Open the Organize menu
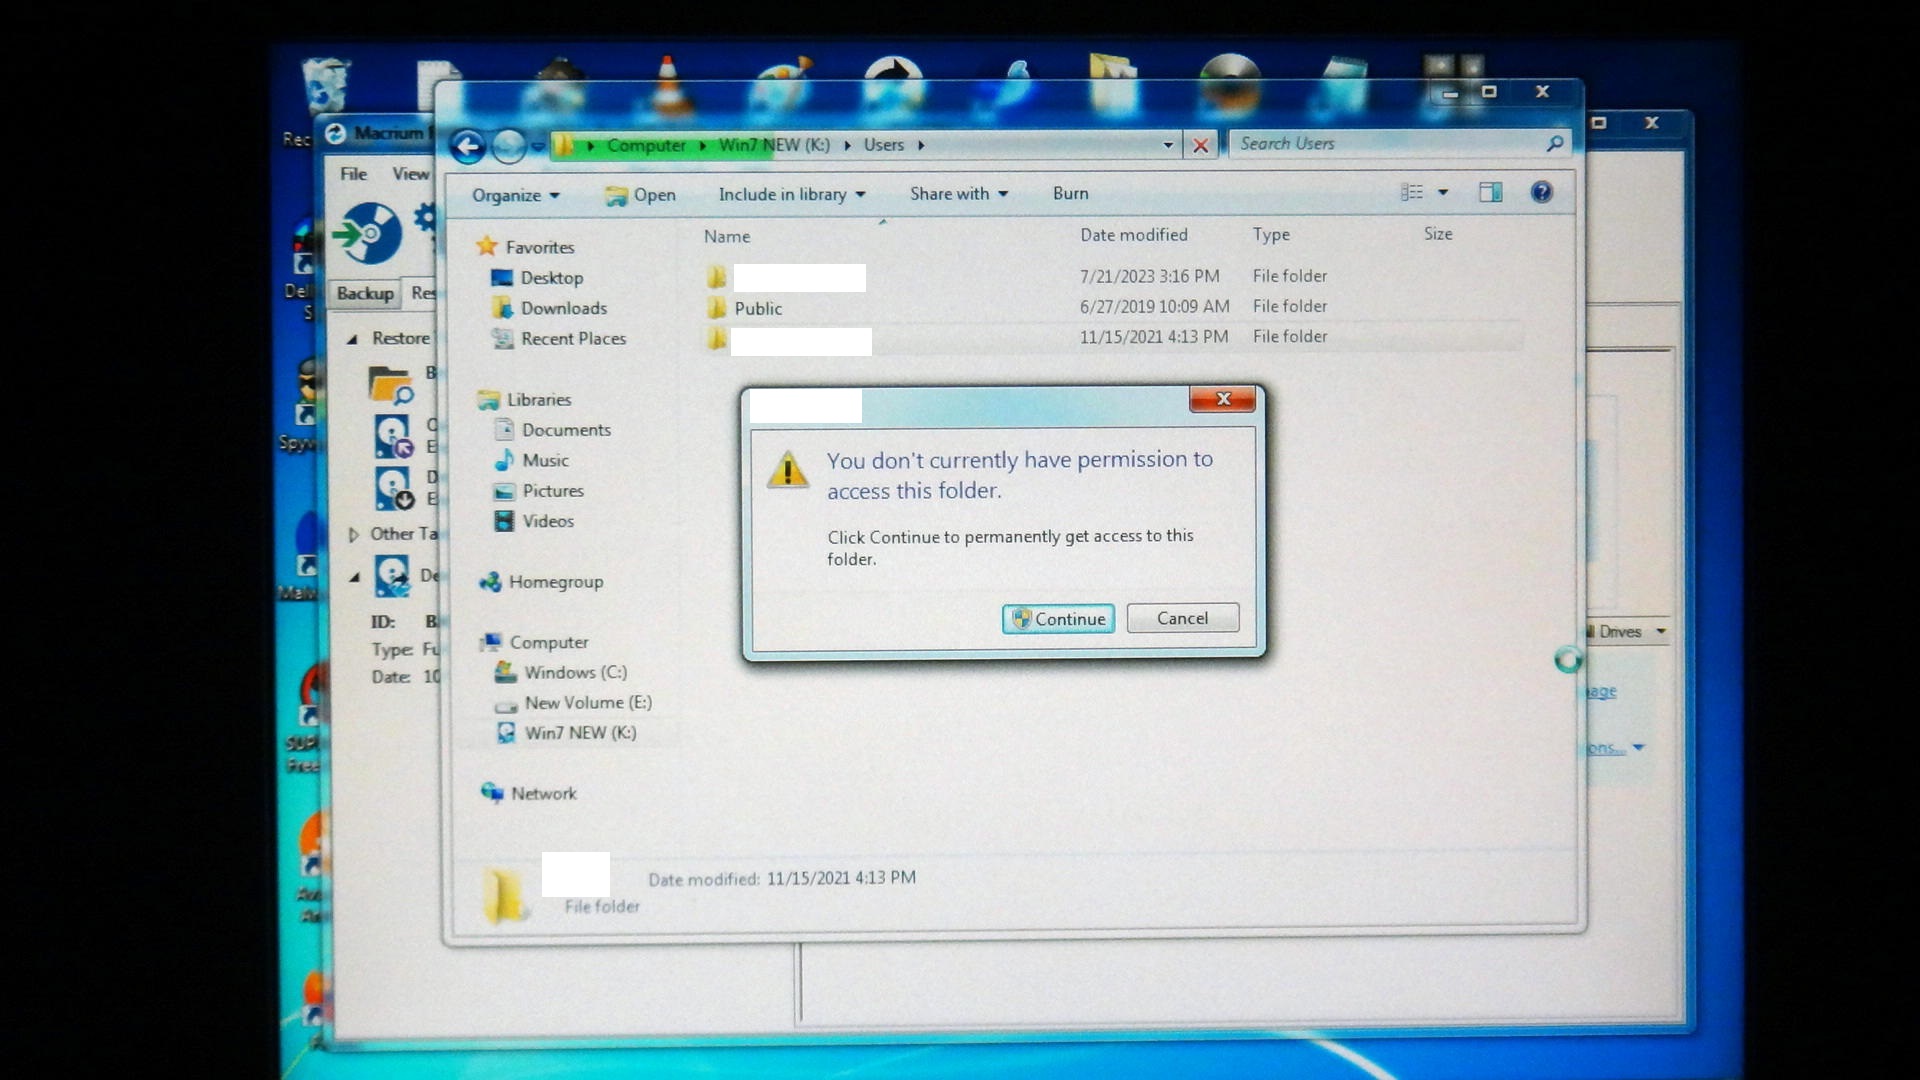Screen dimensions: 1920x1080 (515, 195)
